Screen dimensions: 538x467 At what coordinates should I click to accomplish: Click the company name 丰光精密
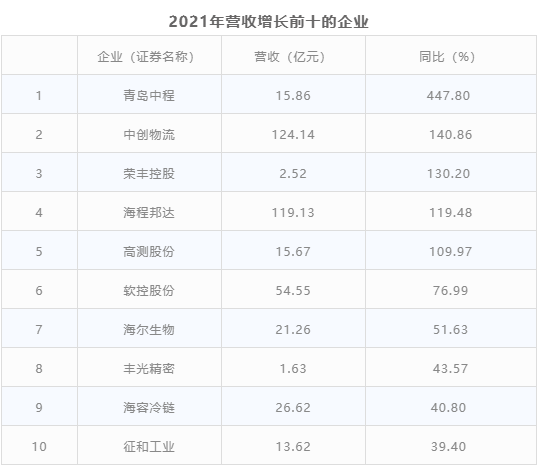(149, 369)
